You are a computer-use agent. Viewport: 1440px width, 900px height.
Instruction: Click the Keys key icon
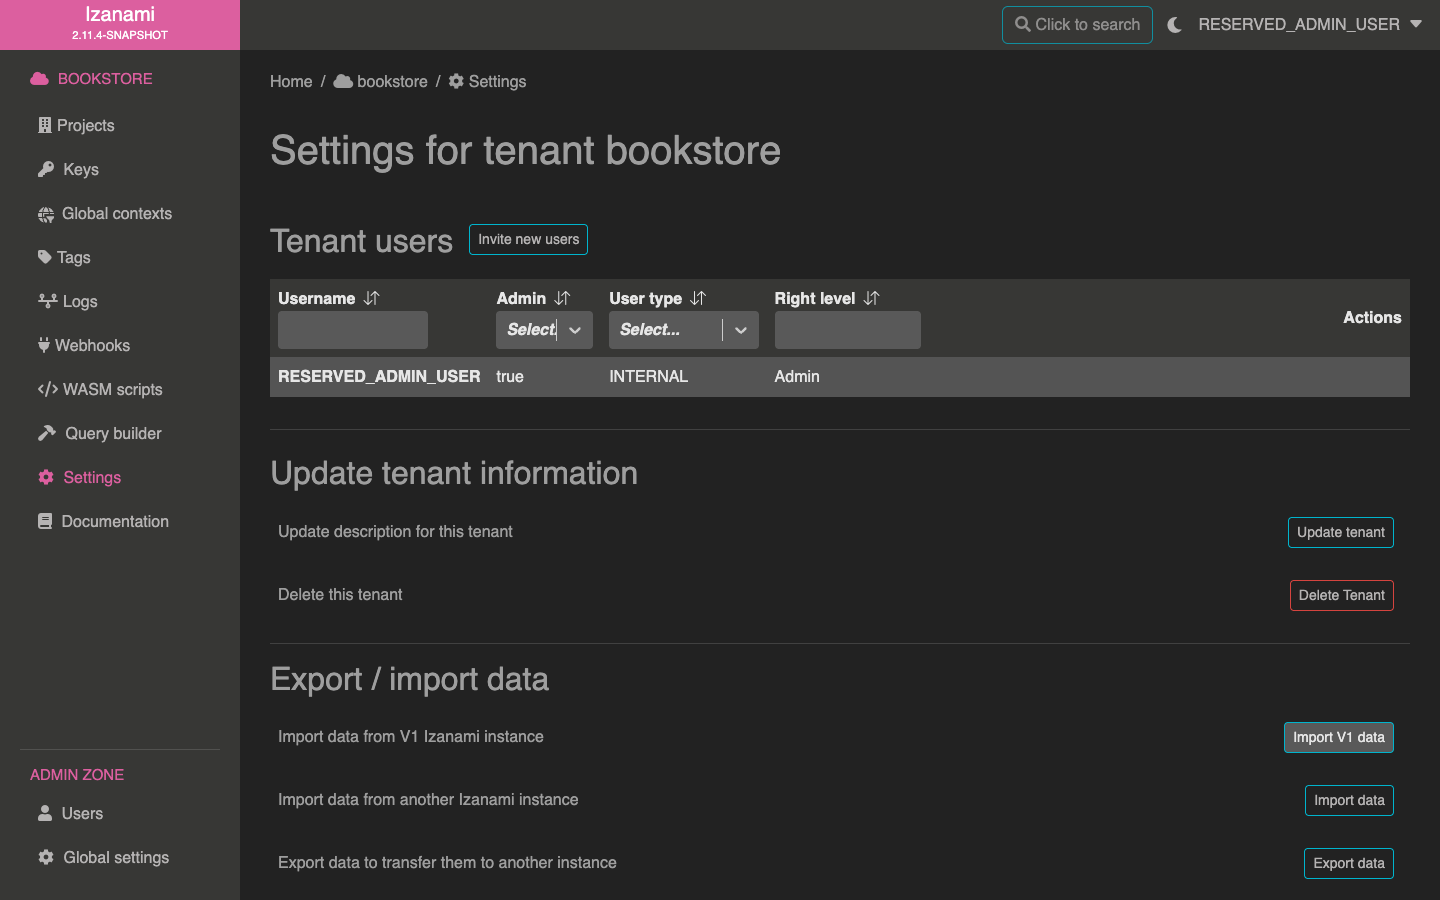(x=46, y=169)
